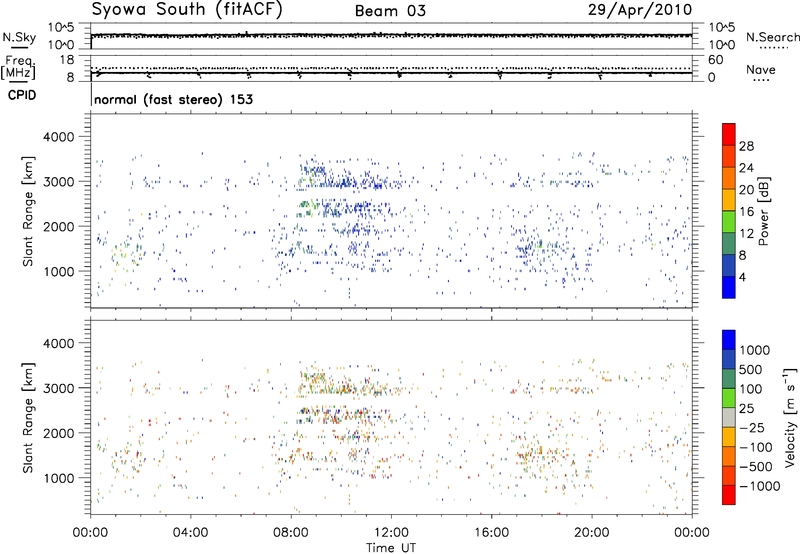
Task: Click the '4000' tick of the power panel
Action: (58, 137)
